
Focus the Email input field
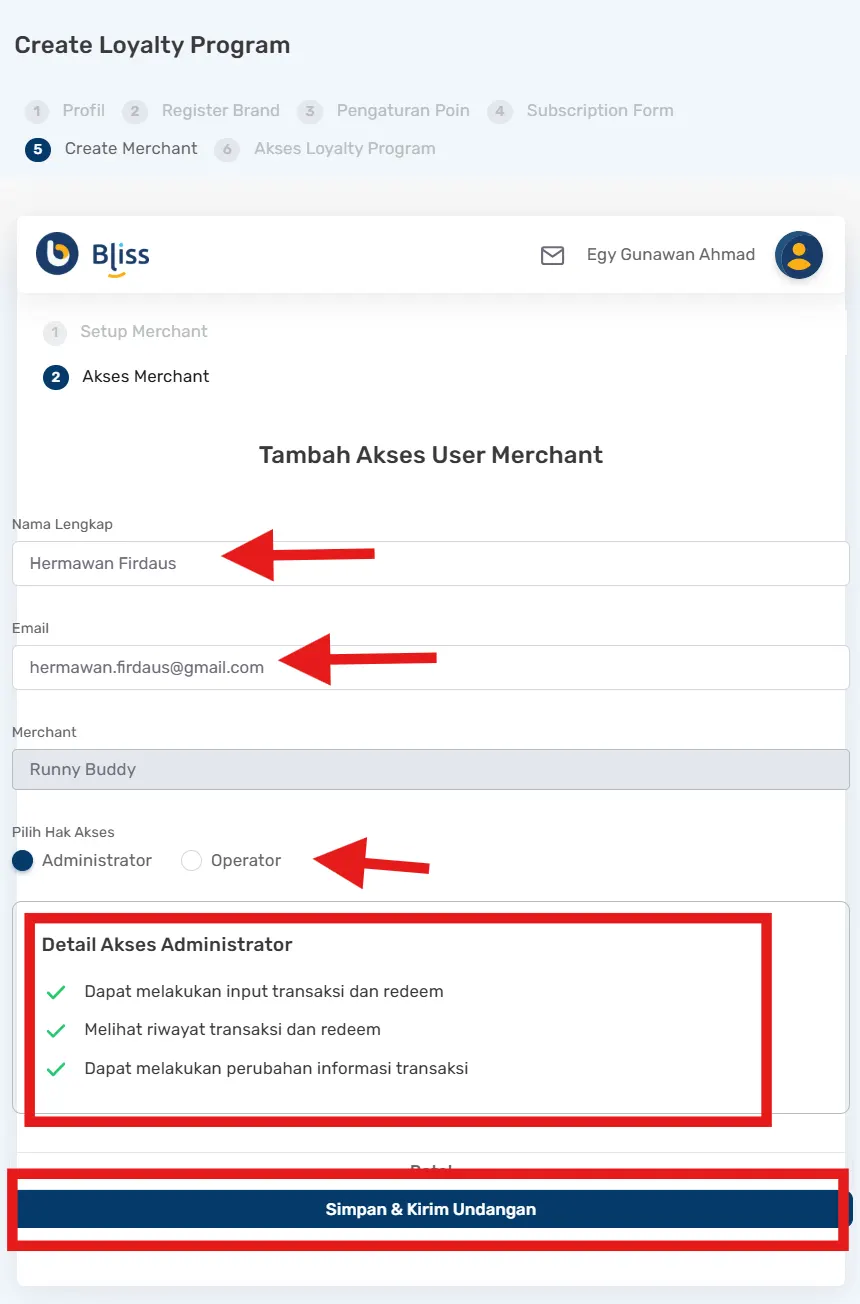coord(430,667)
